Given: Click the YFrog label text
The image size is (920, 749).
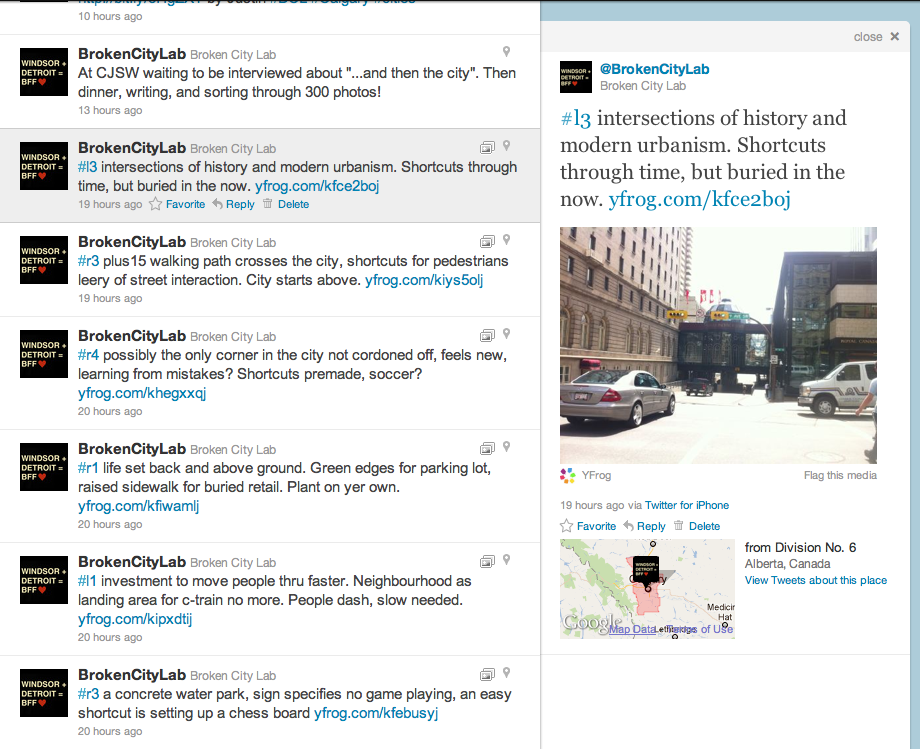Looking at the screenshot, I should click(596, 475).
